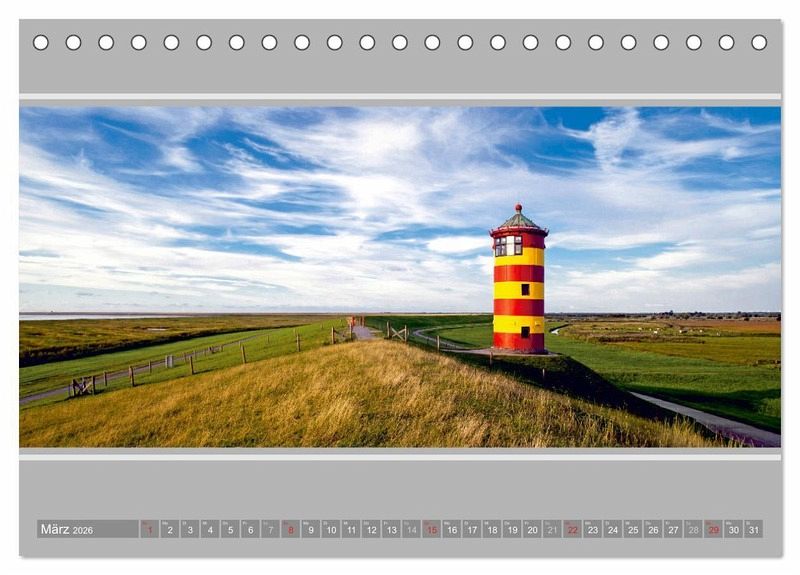The width and height of the screenshot is (800, 575).
Task: Pick day 29 marked in red
Action: pos(713,529)
